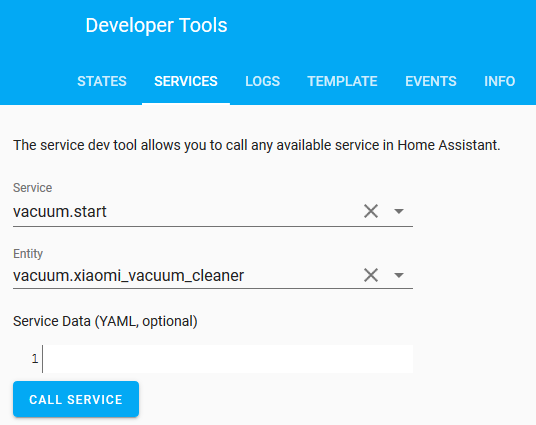This screenshot has width=536, height=425.
Task: Click the Service Data (YAML, optional) label
Action: pyautogui.click(x=105, y=321)
